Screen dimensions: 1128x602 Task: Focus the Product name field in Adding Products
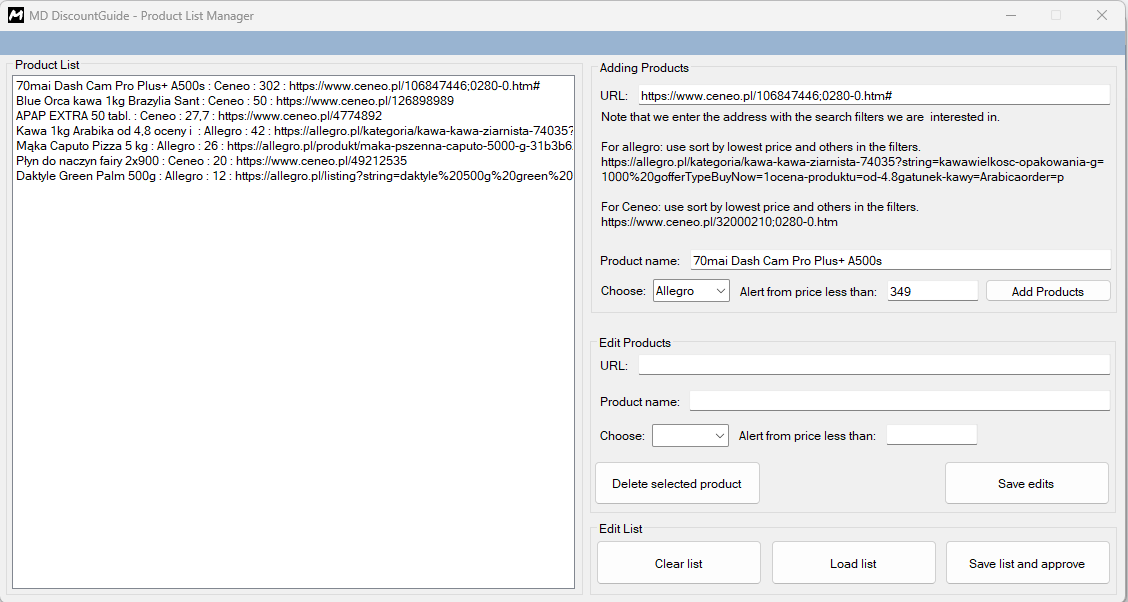pyautogui.click(x=900, y=260)
